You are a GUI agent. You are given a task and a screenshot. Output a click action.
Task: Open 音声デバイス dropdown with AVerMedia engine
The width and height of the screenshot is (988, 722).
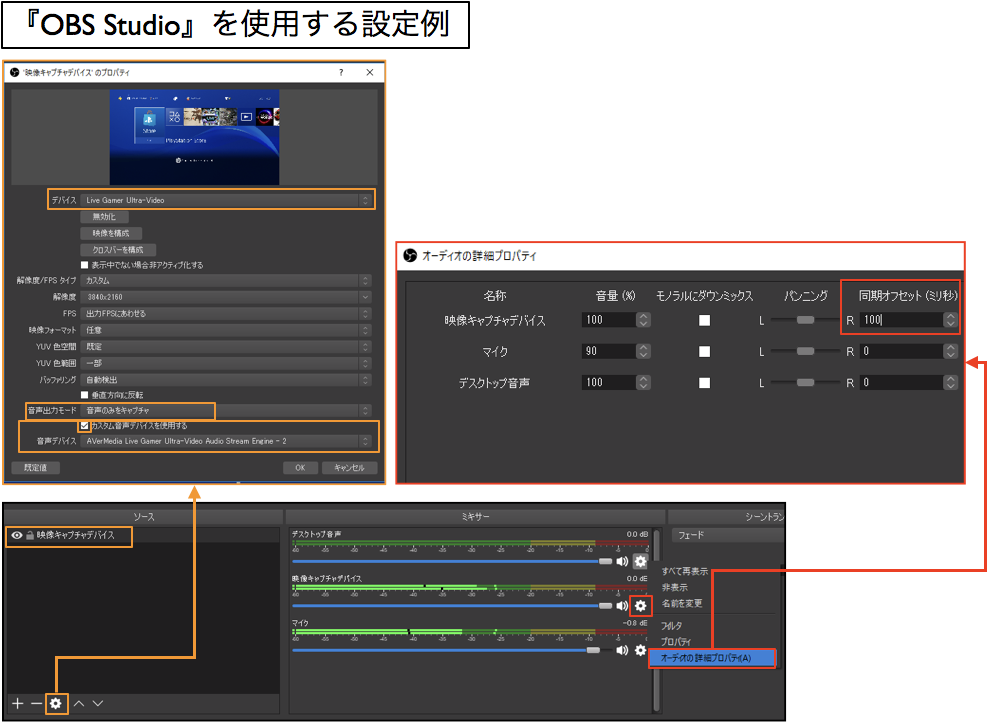pyautogui.click(x=226, y=441)
